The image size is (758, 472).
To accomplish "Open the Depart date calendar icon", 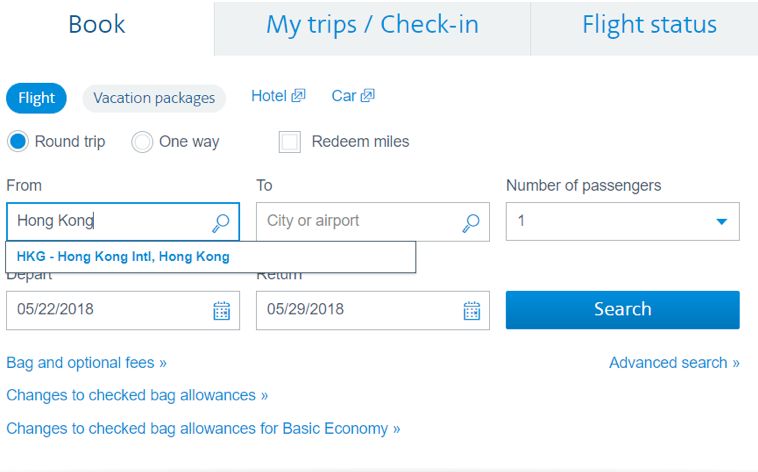I will click(x=222, y=310).
